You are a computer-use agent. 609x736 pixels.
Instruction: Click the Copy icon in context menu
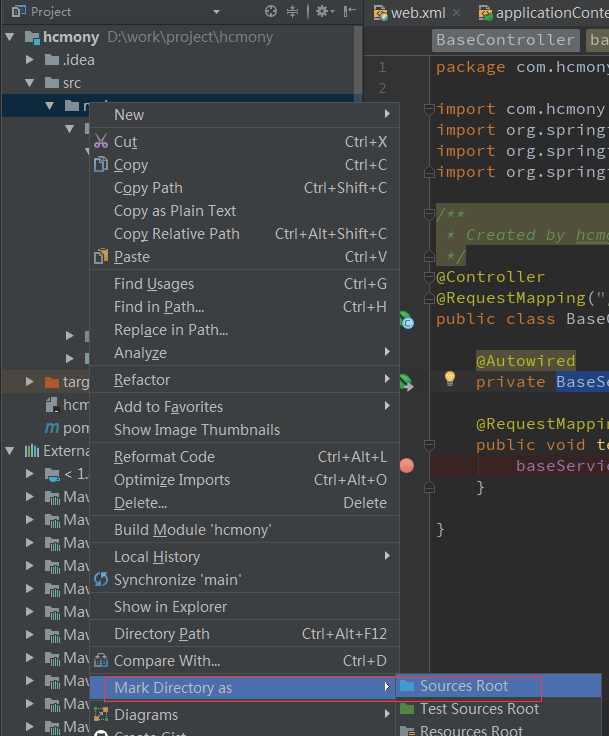coord(100,164)
